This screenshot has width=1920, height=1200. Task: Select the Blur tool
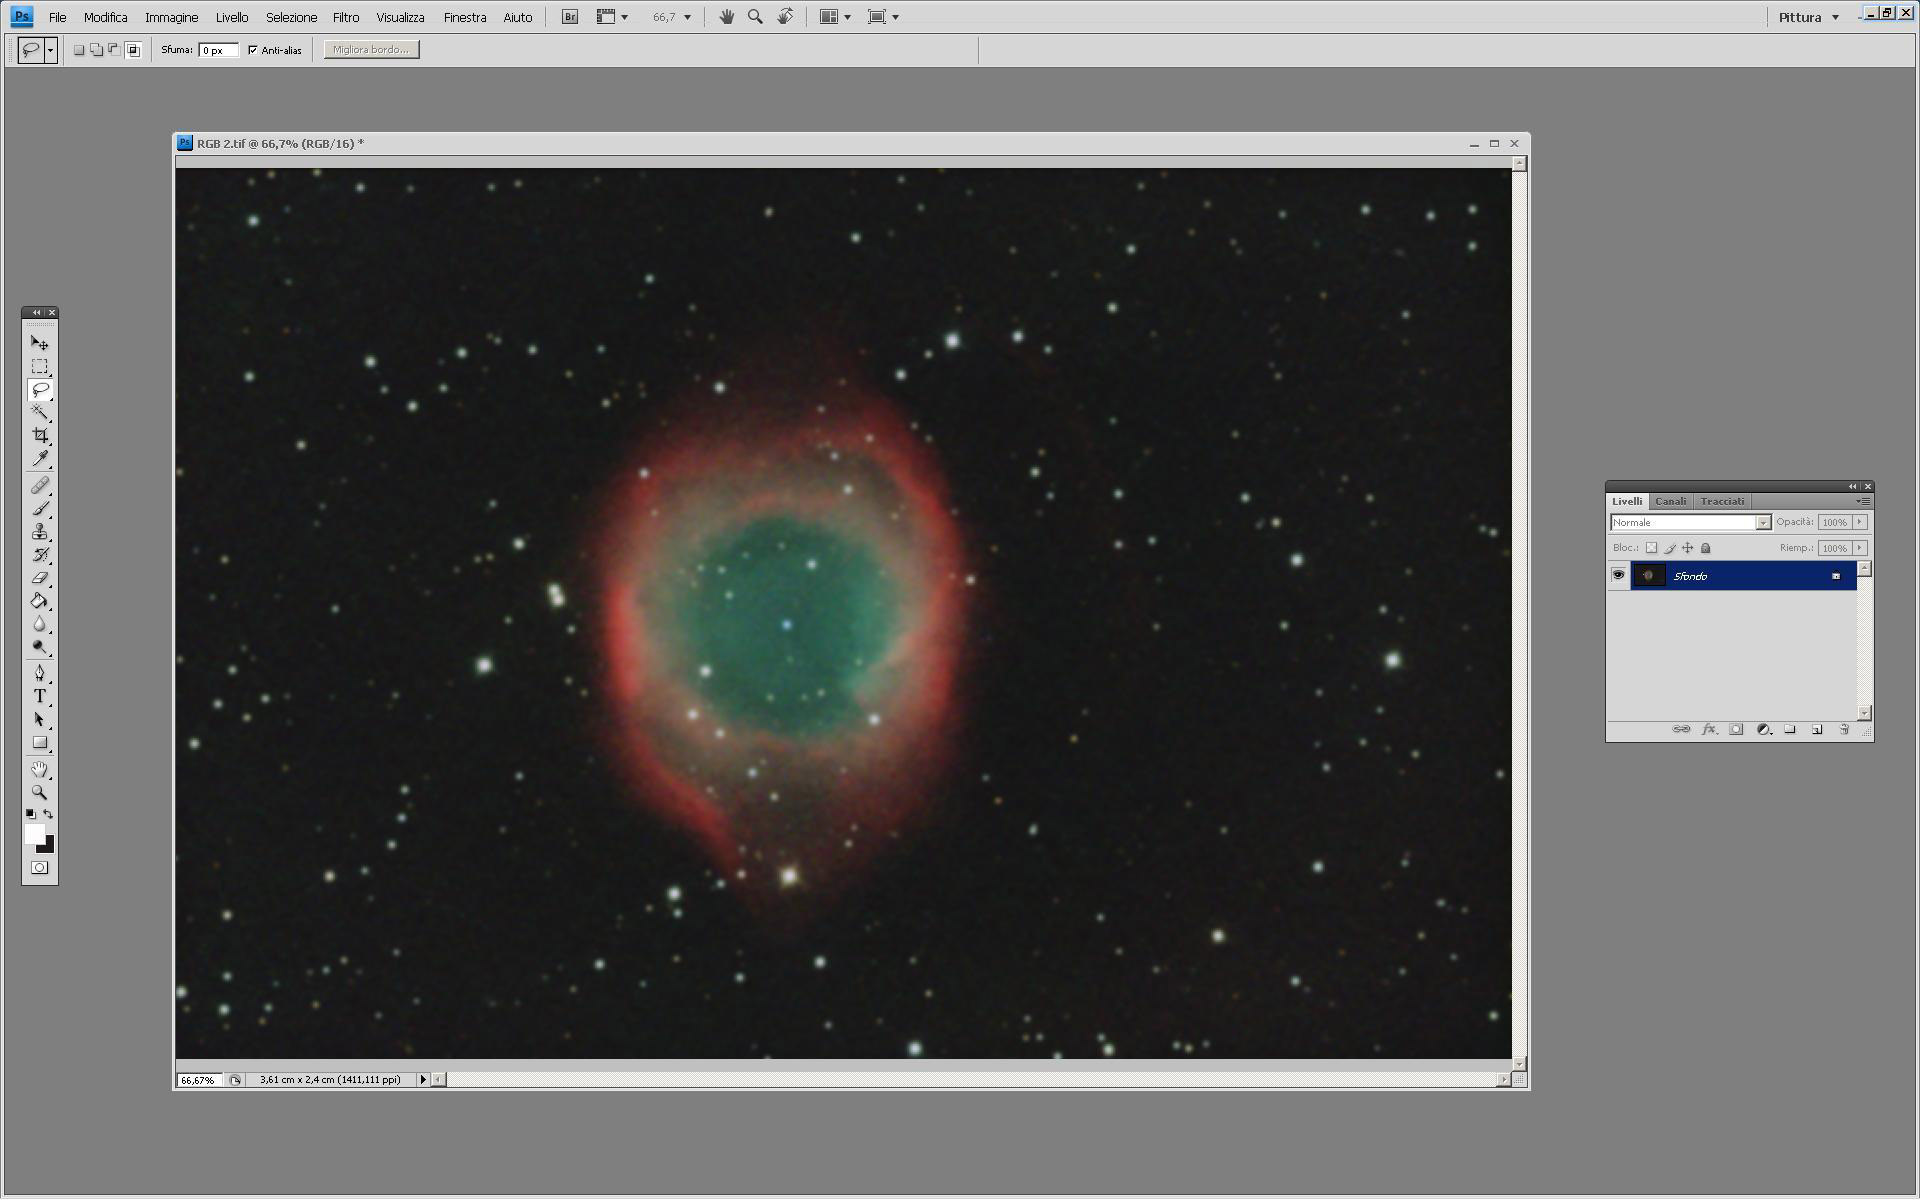pyautogui.click(x=40, y=624)
